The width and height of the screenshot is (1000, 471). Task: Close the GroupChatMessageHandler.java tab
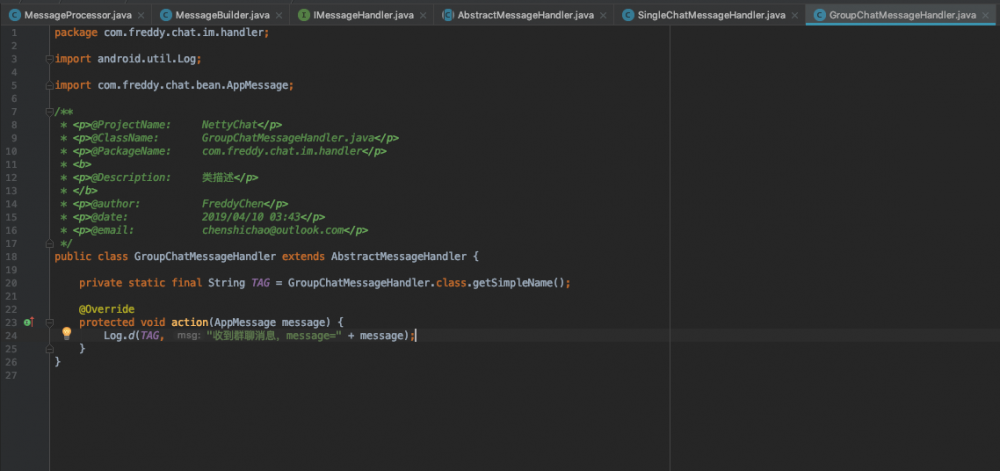987,15
